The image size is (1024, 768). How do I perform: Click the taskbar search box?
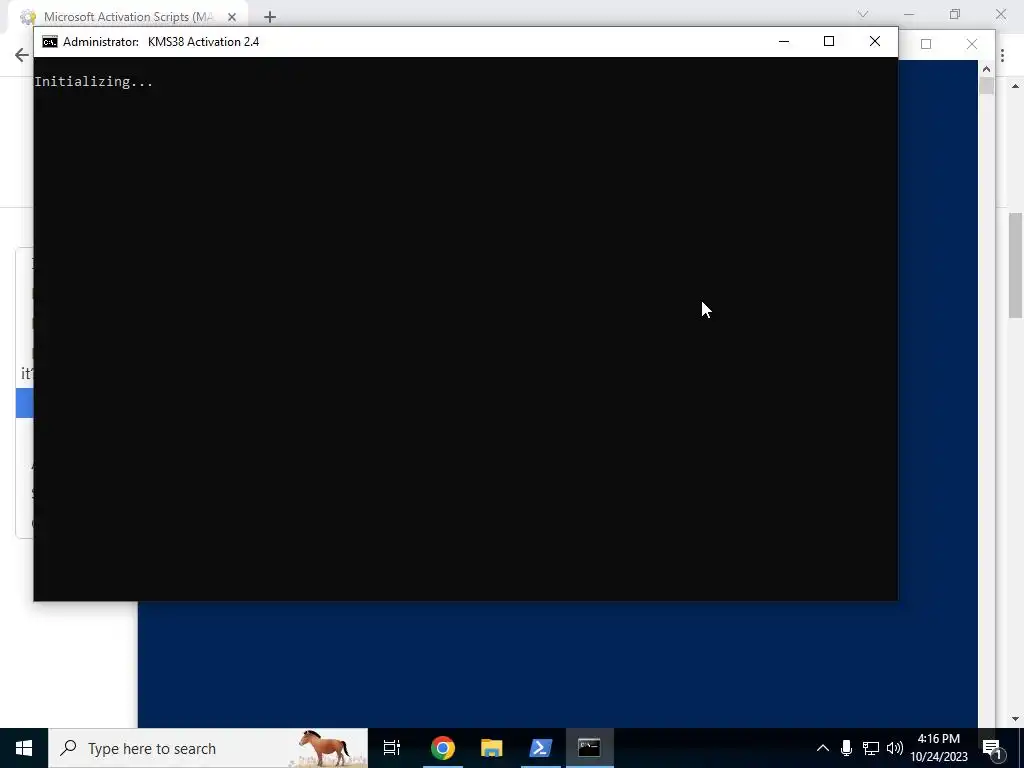pos(208,748)
